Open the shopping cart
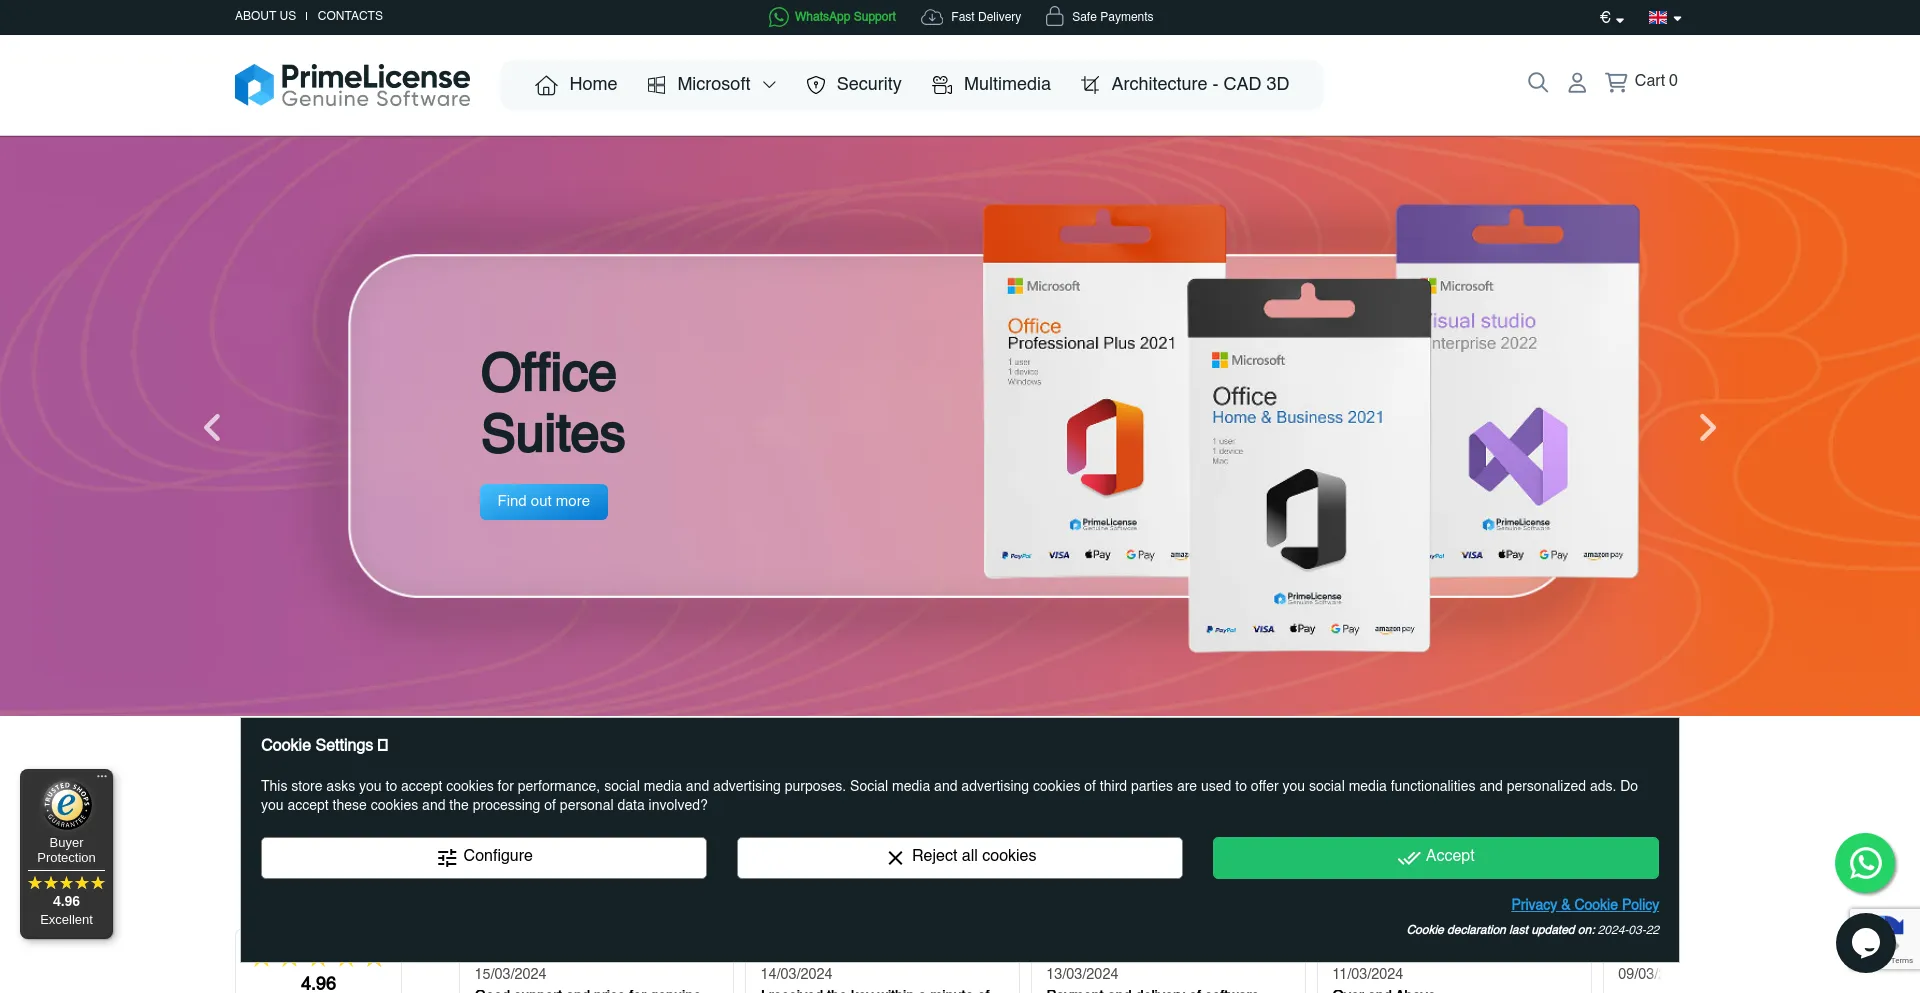 [1641, 82]
